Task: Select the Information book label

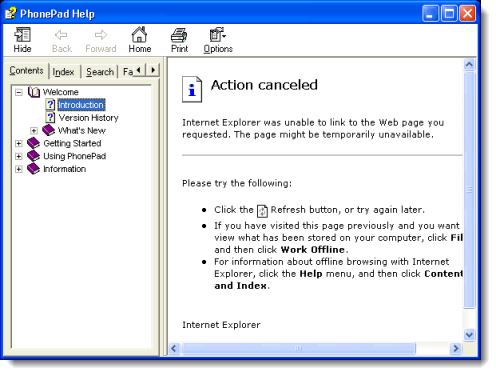Action: (x=65, y=169)
